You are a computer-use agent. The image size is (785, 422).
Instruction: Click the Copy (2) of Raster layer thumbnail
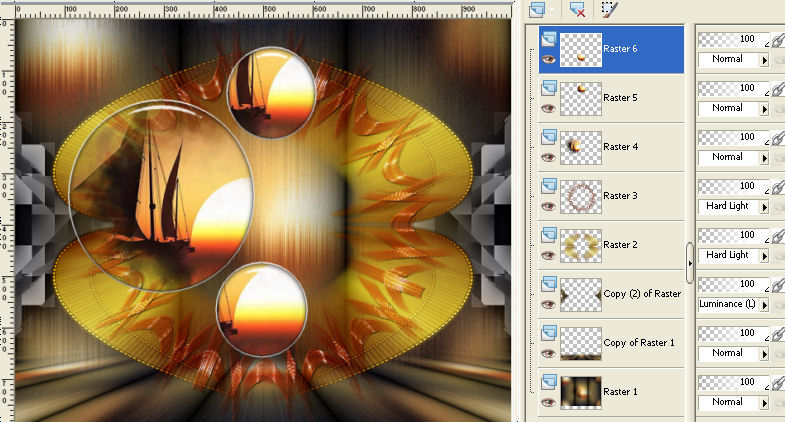point(581,295)
